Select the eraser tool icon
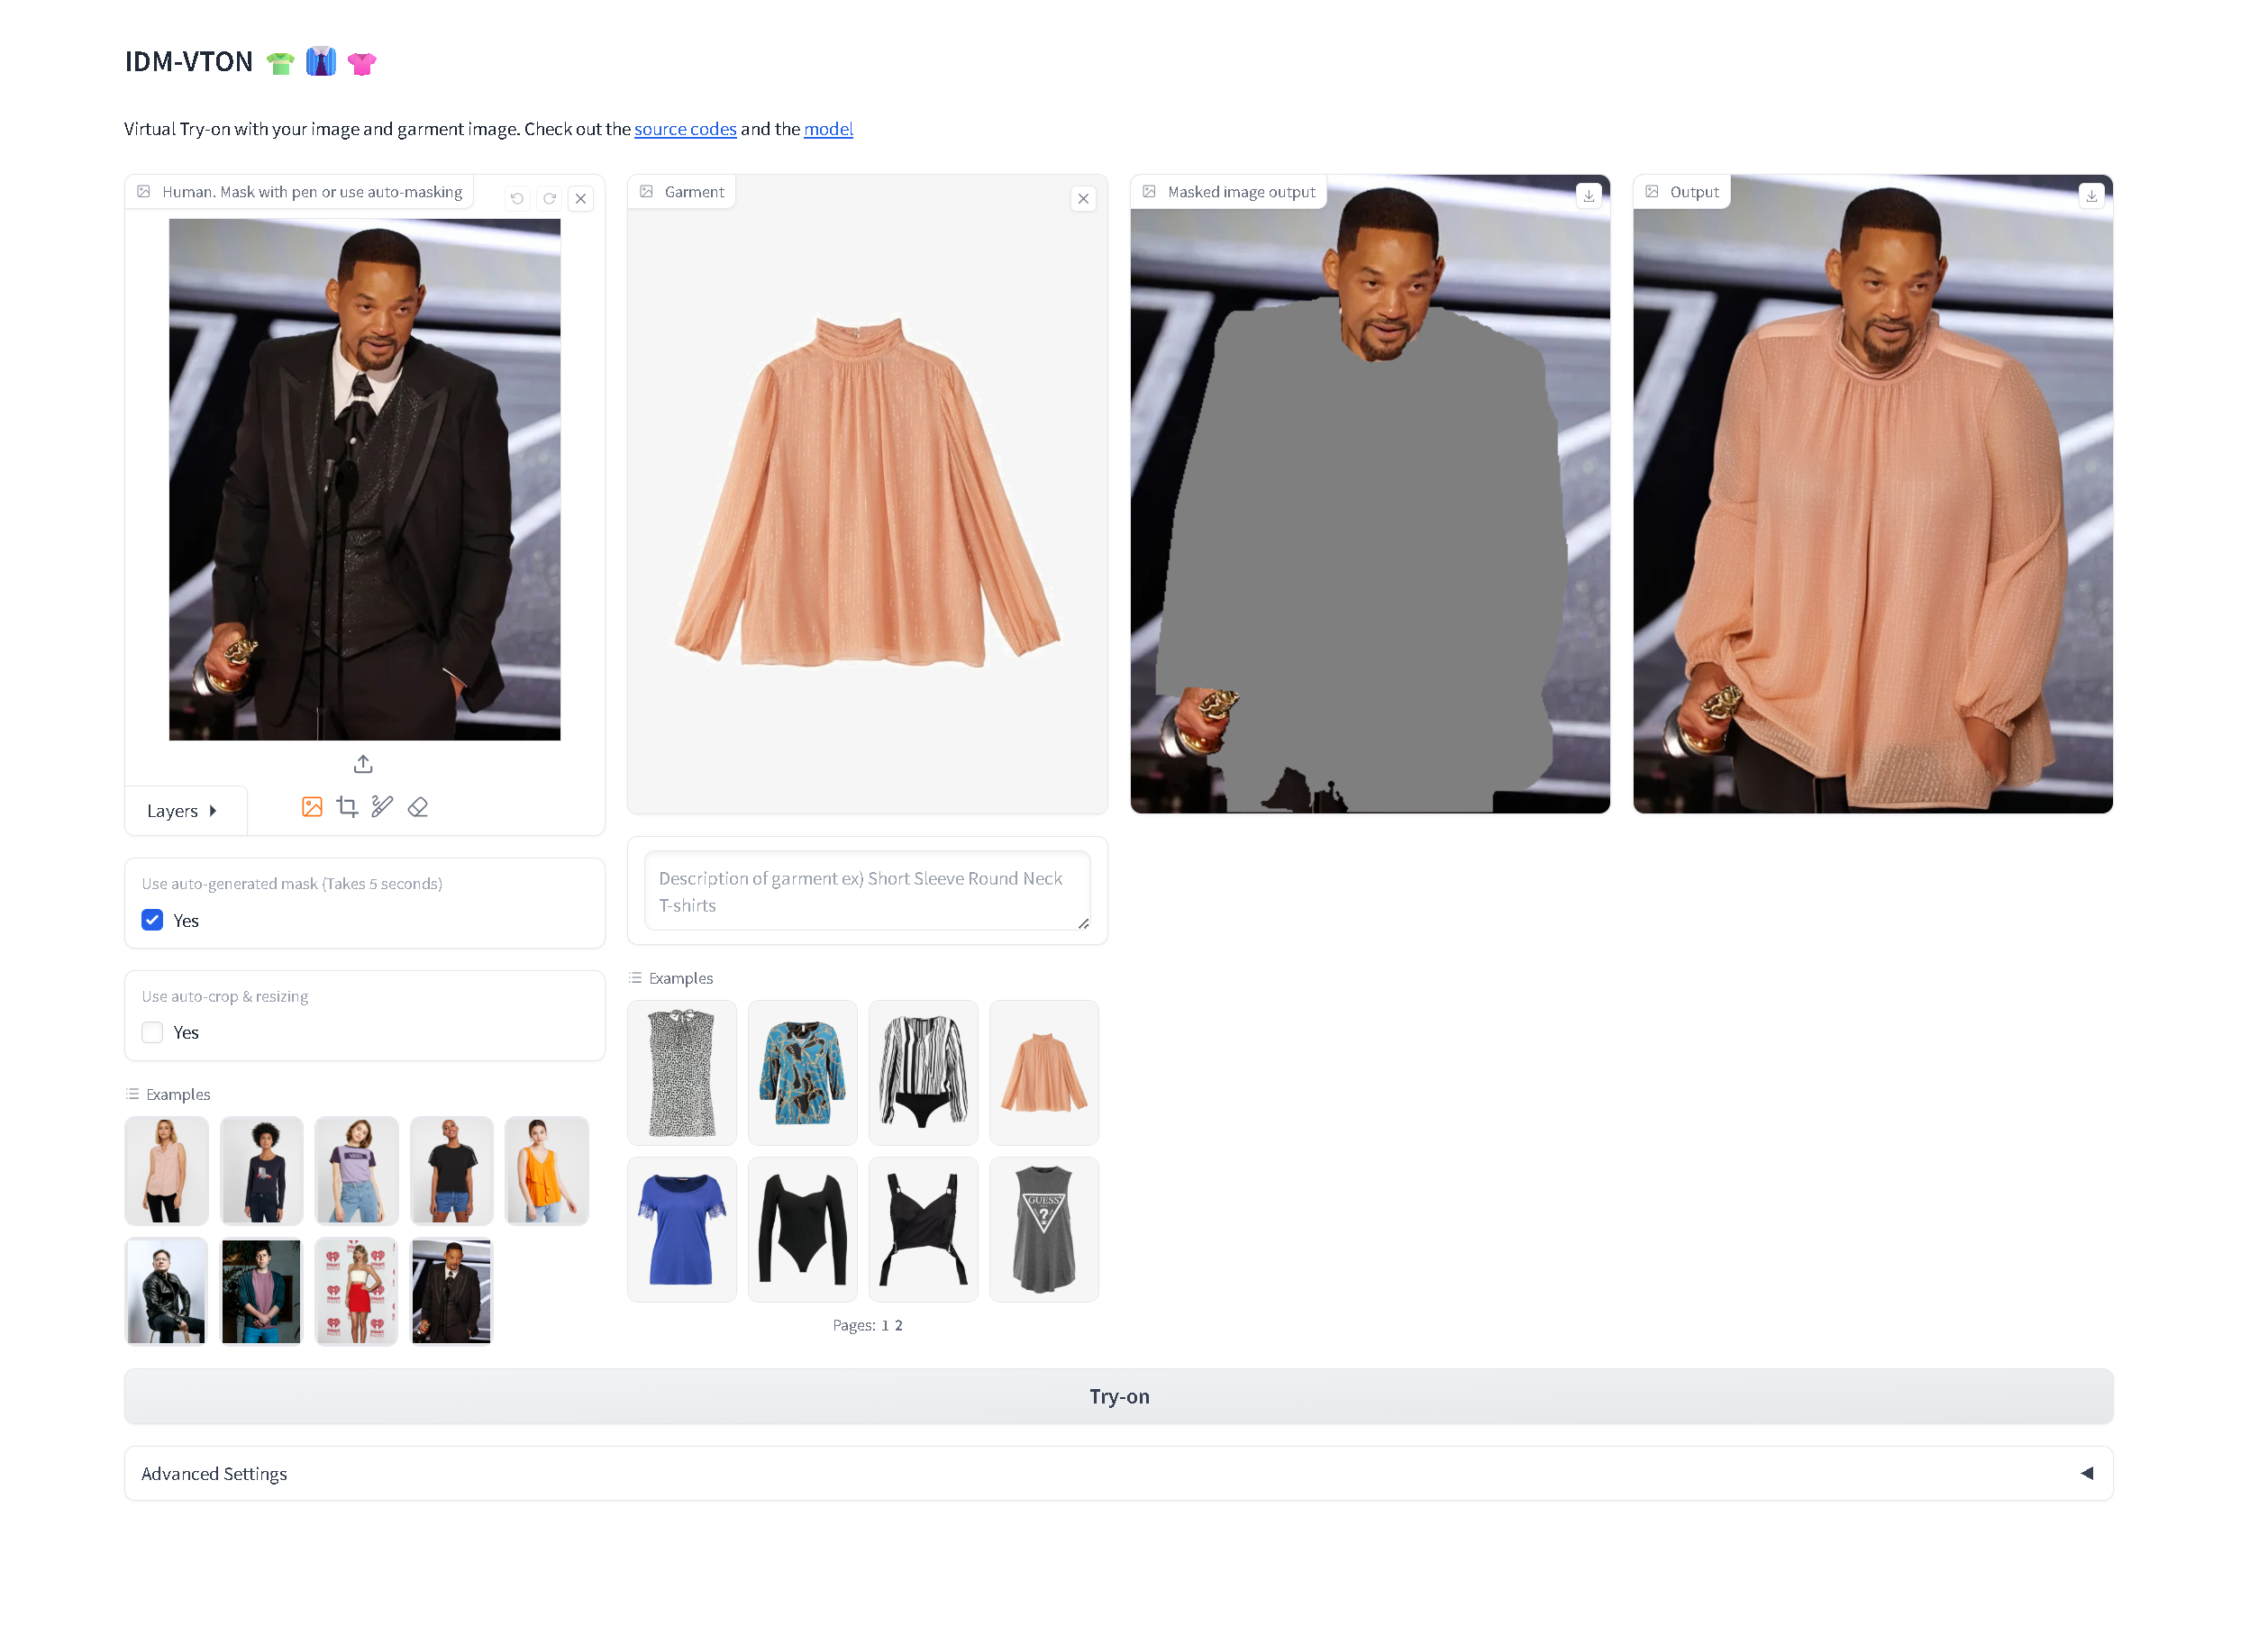Viewport: 2268px width, 1635px height. [x=418, y=808]
